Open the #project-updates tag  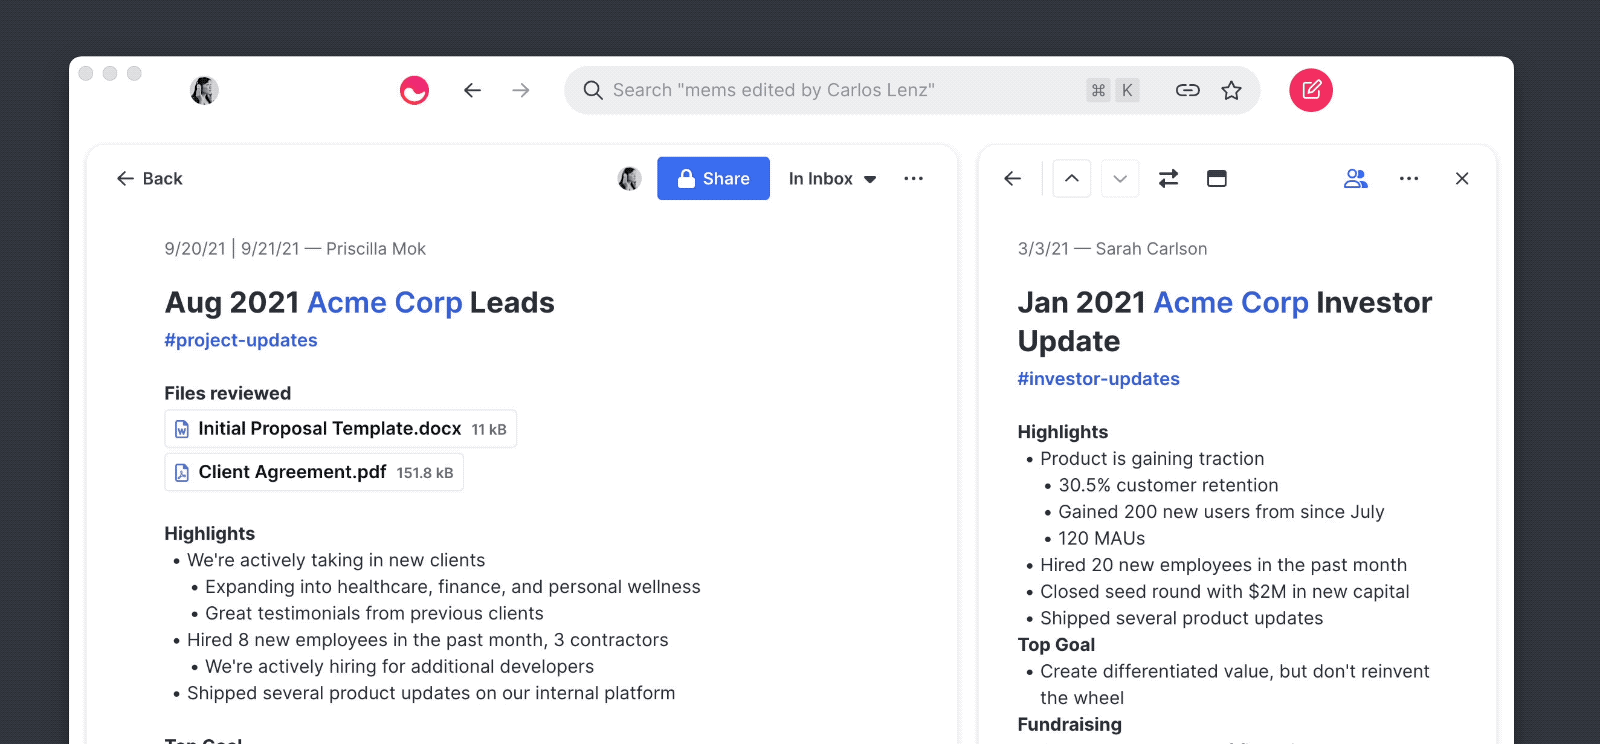coord(241,340)
